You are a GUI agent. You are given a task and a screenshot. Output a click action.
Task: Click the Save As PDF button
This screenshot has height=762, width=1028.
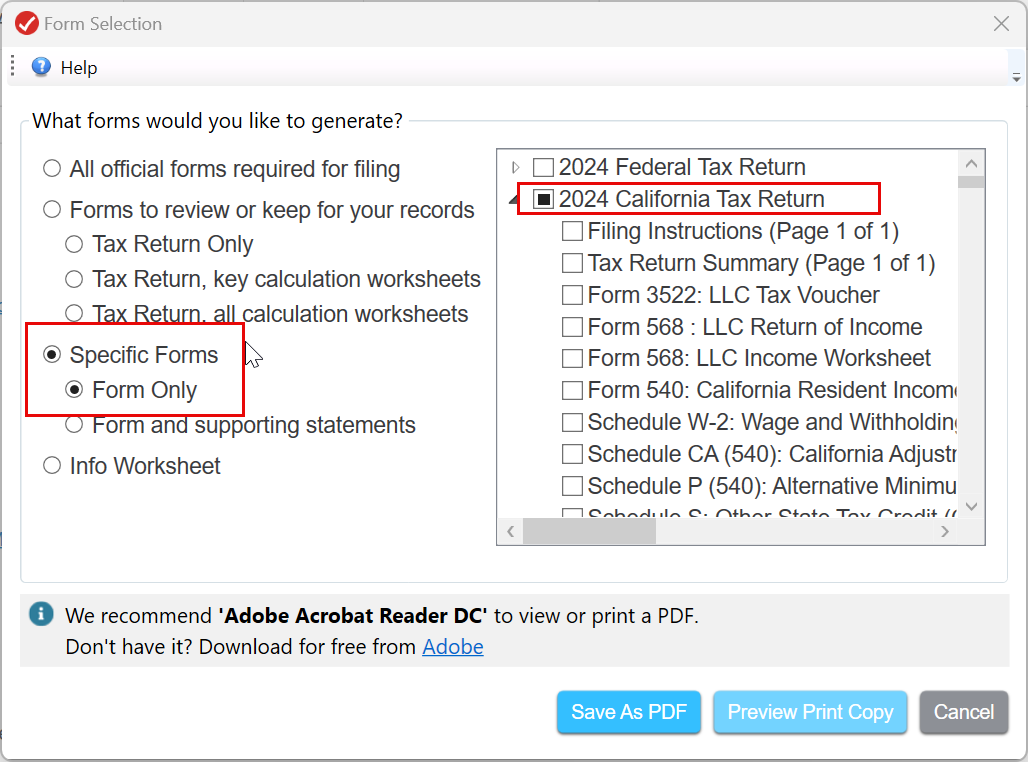(629, 712)
